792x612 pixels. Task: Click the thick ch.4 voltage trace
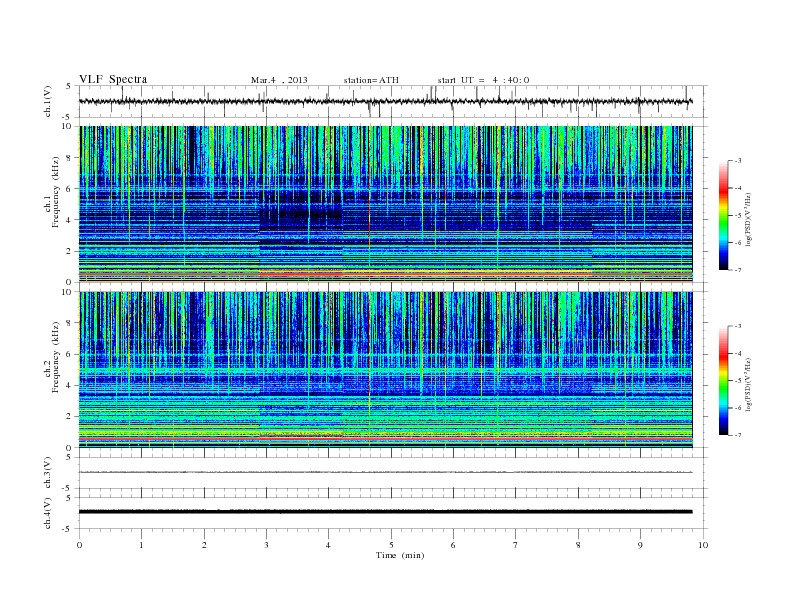[385, 512]
